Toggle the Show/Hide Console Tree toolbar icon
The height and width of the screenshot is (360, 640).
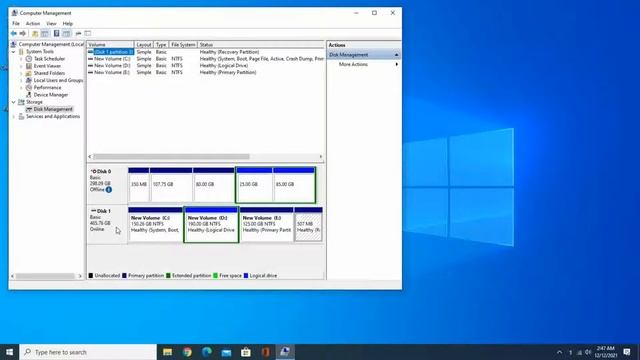point(45,33)
